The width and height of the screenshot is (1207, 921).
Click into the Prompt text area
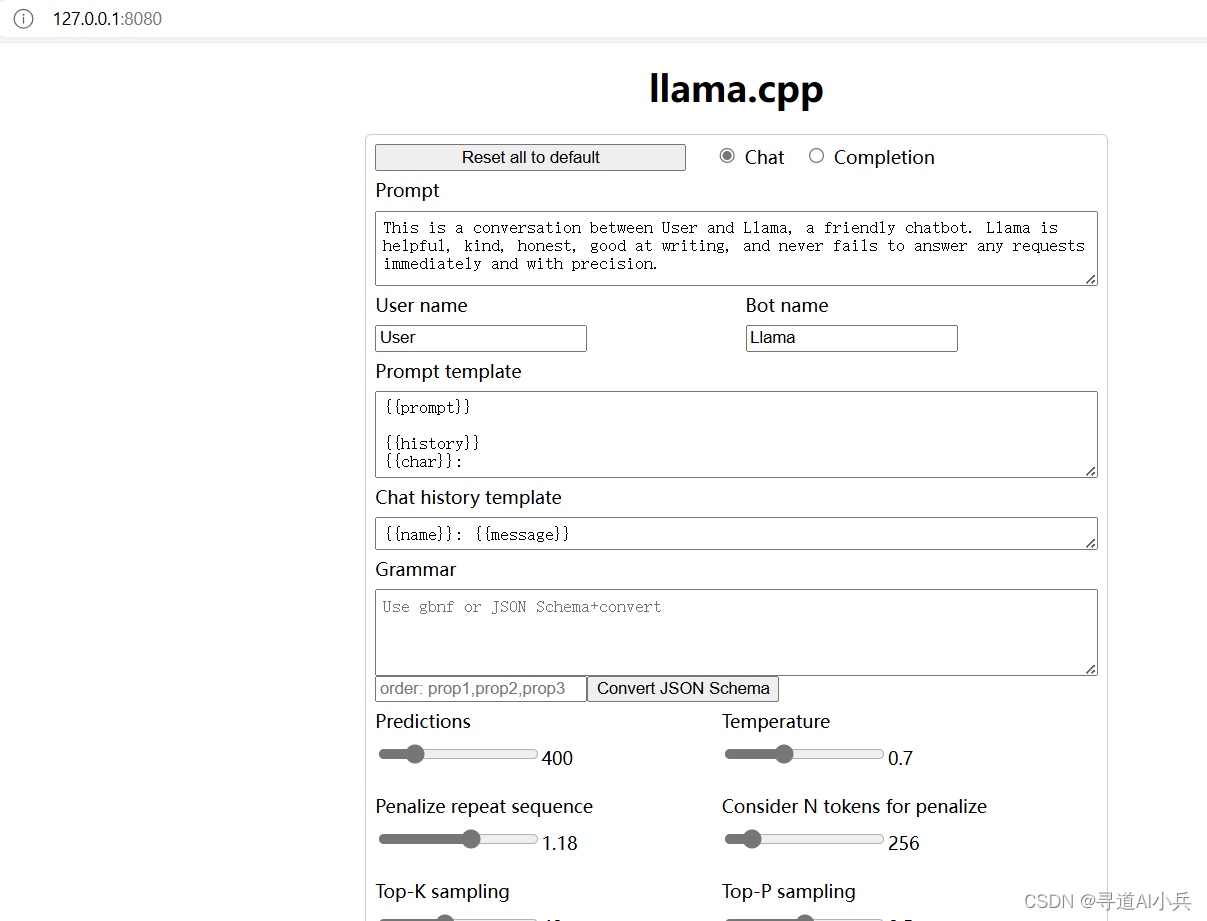coord(736,248)
